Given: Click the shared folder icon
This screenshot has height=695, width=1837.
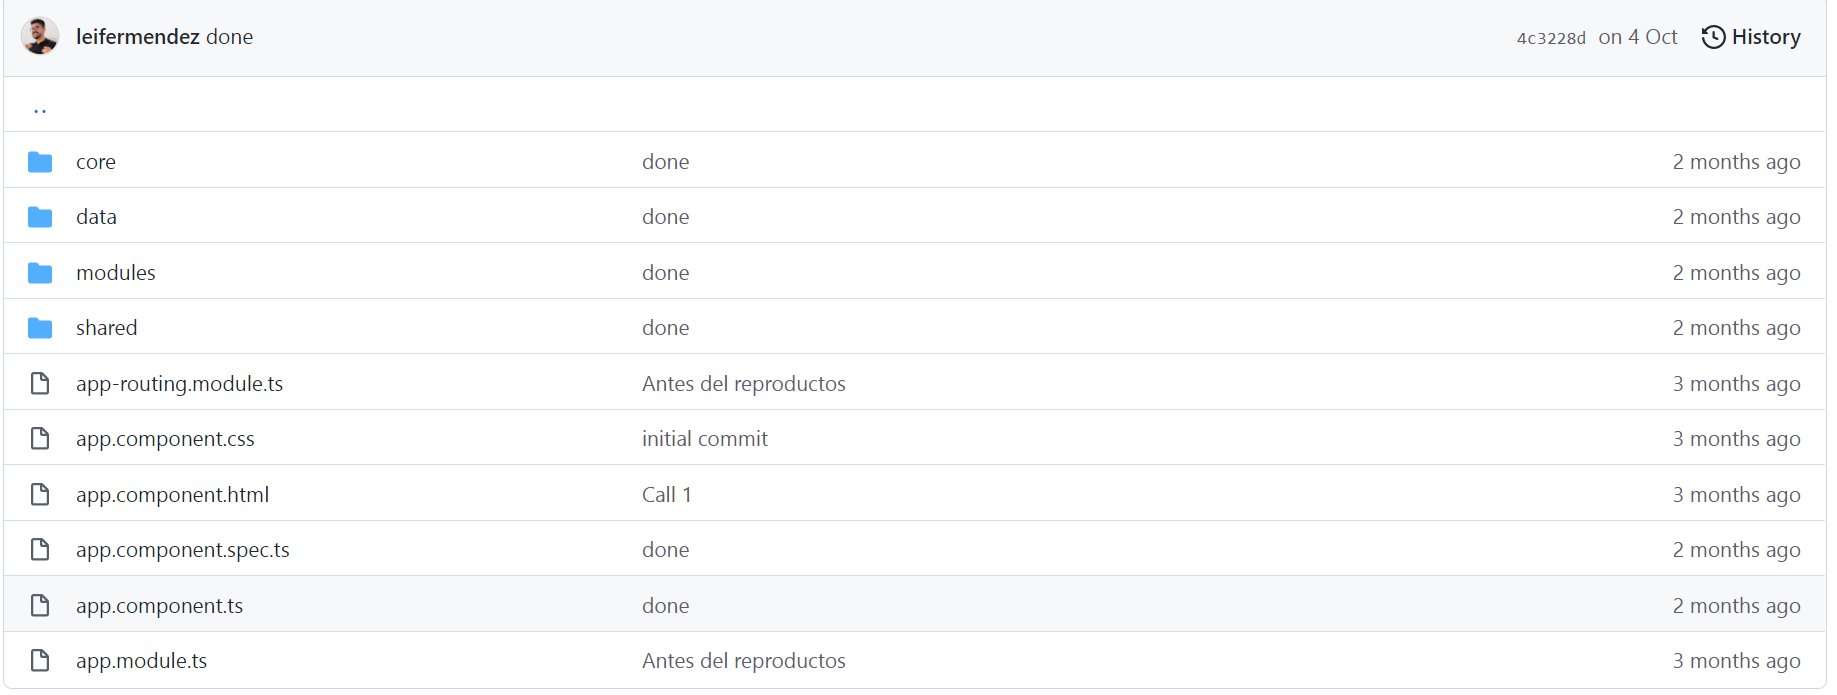Looking at the screenshot, I should (x=40, y=327).
